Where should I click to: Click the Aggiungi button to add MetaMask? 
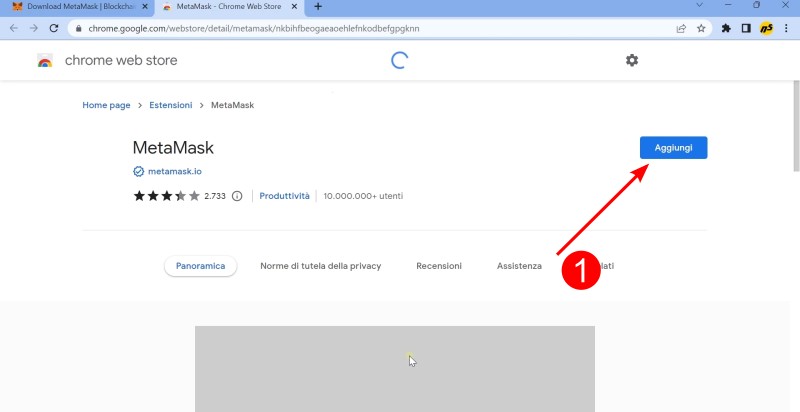click(673, 148)
